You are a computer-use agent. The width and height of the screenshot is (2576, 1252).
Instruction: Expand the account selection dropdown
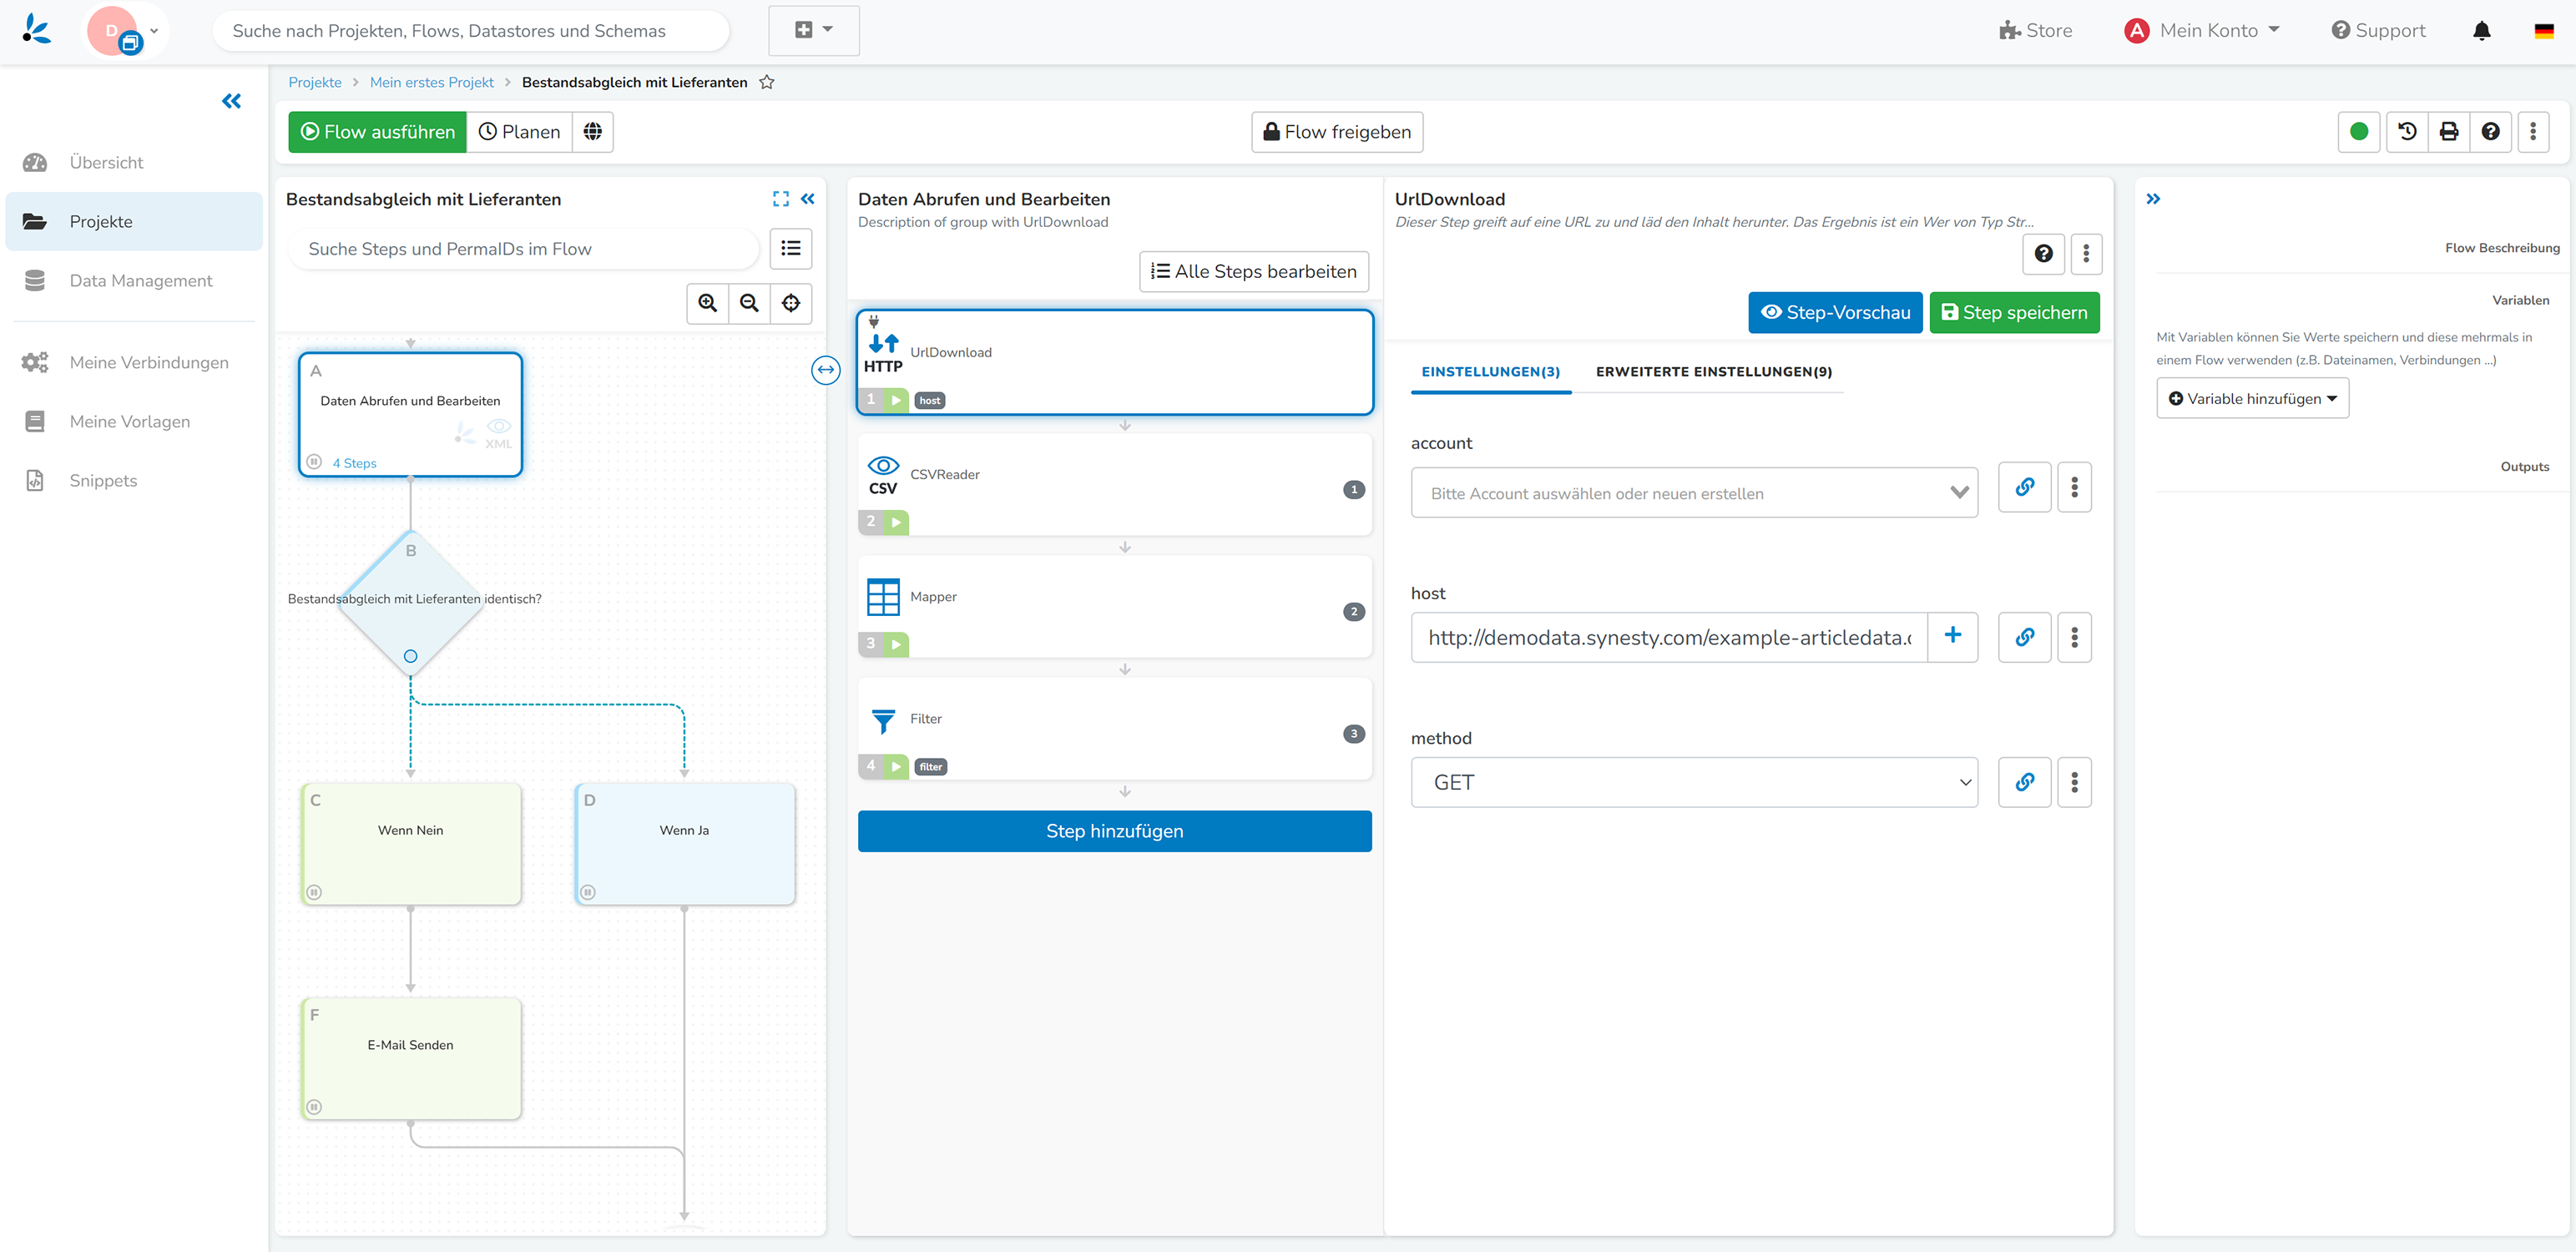(1693, 493)
